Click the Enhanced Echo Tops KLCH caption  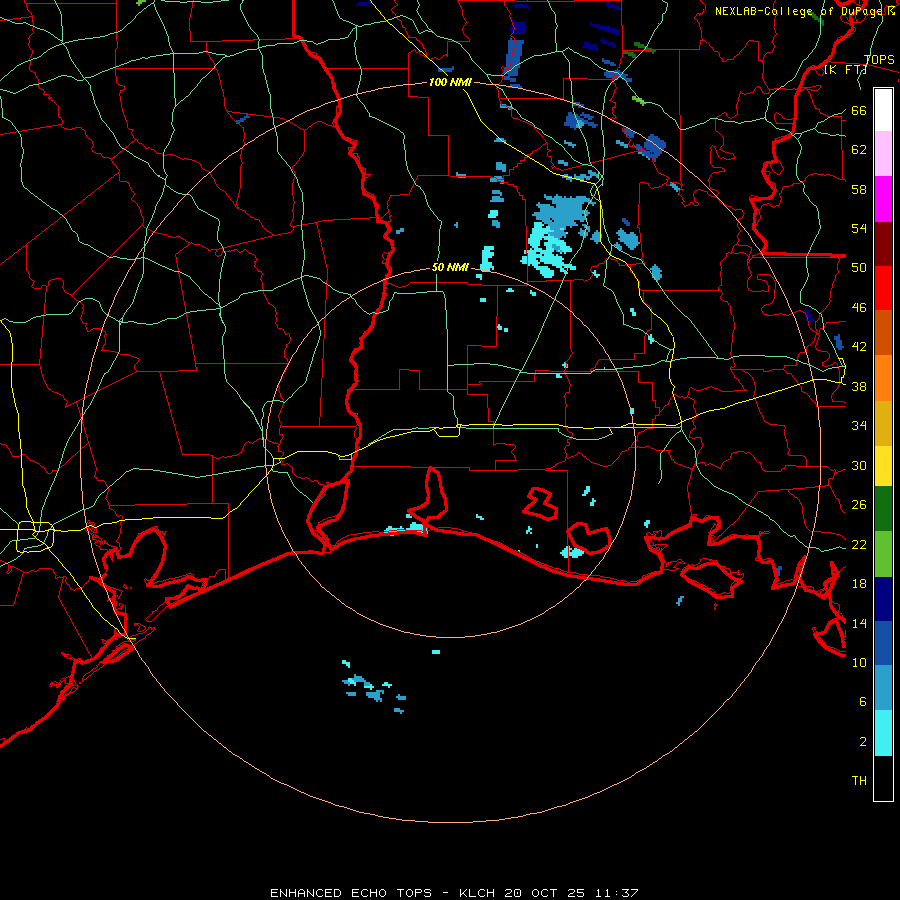tap(454, 893)
